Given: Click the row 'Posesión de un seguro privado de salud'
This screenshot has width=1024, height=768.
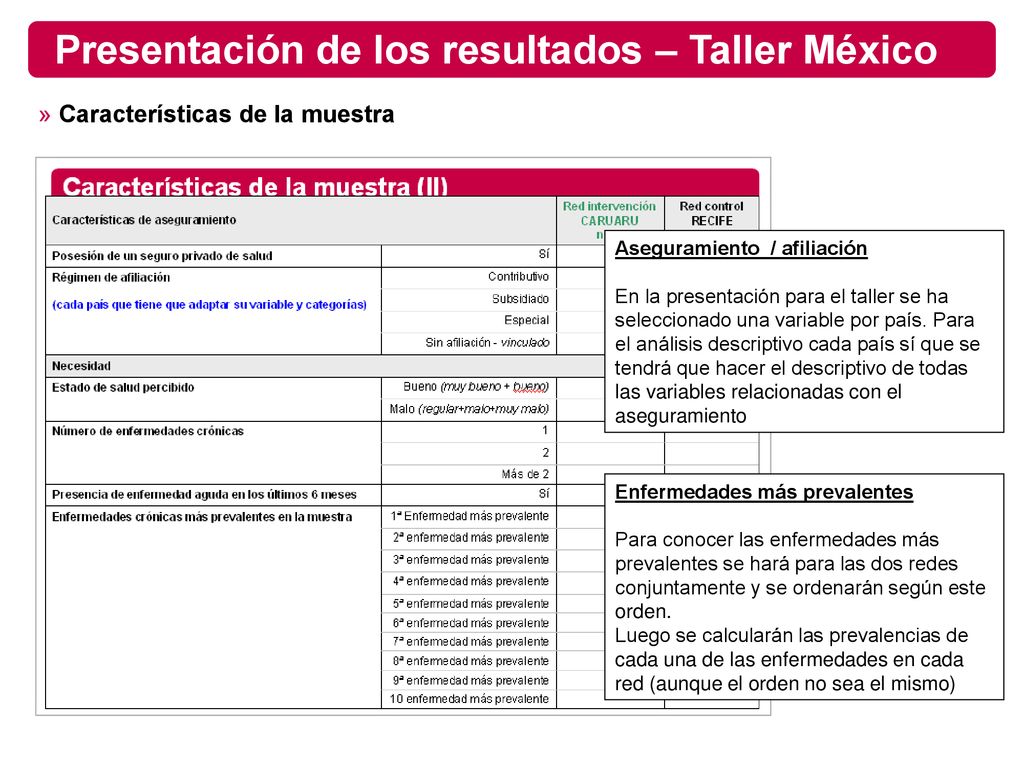Looking at the screenshot, I should (162, 256).
